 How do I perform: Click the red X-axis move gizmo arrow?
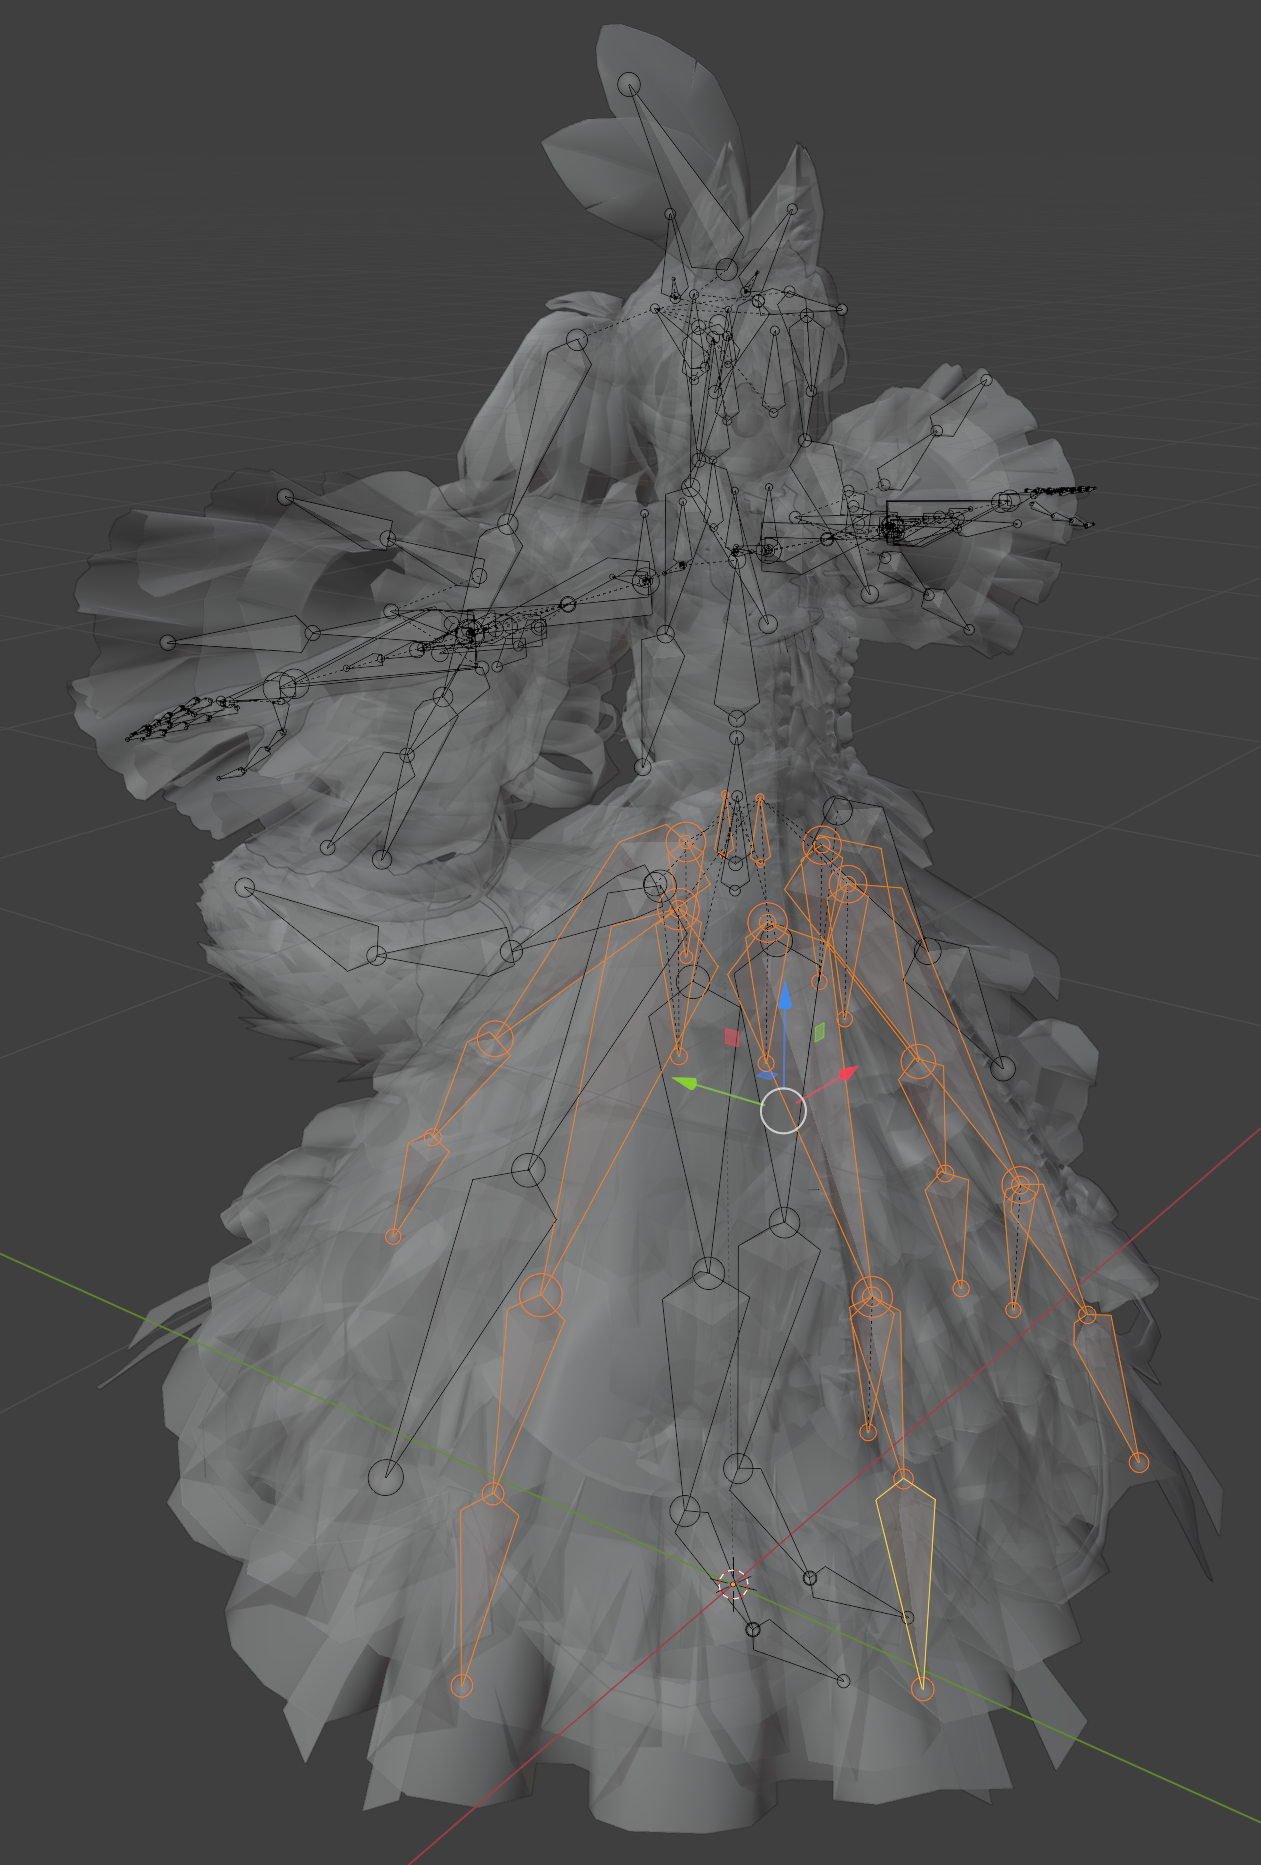click(x=847, y=1074)
